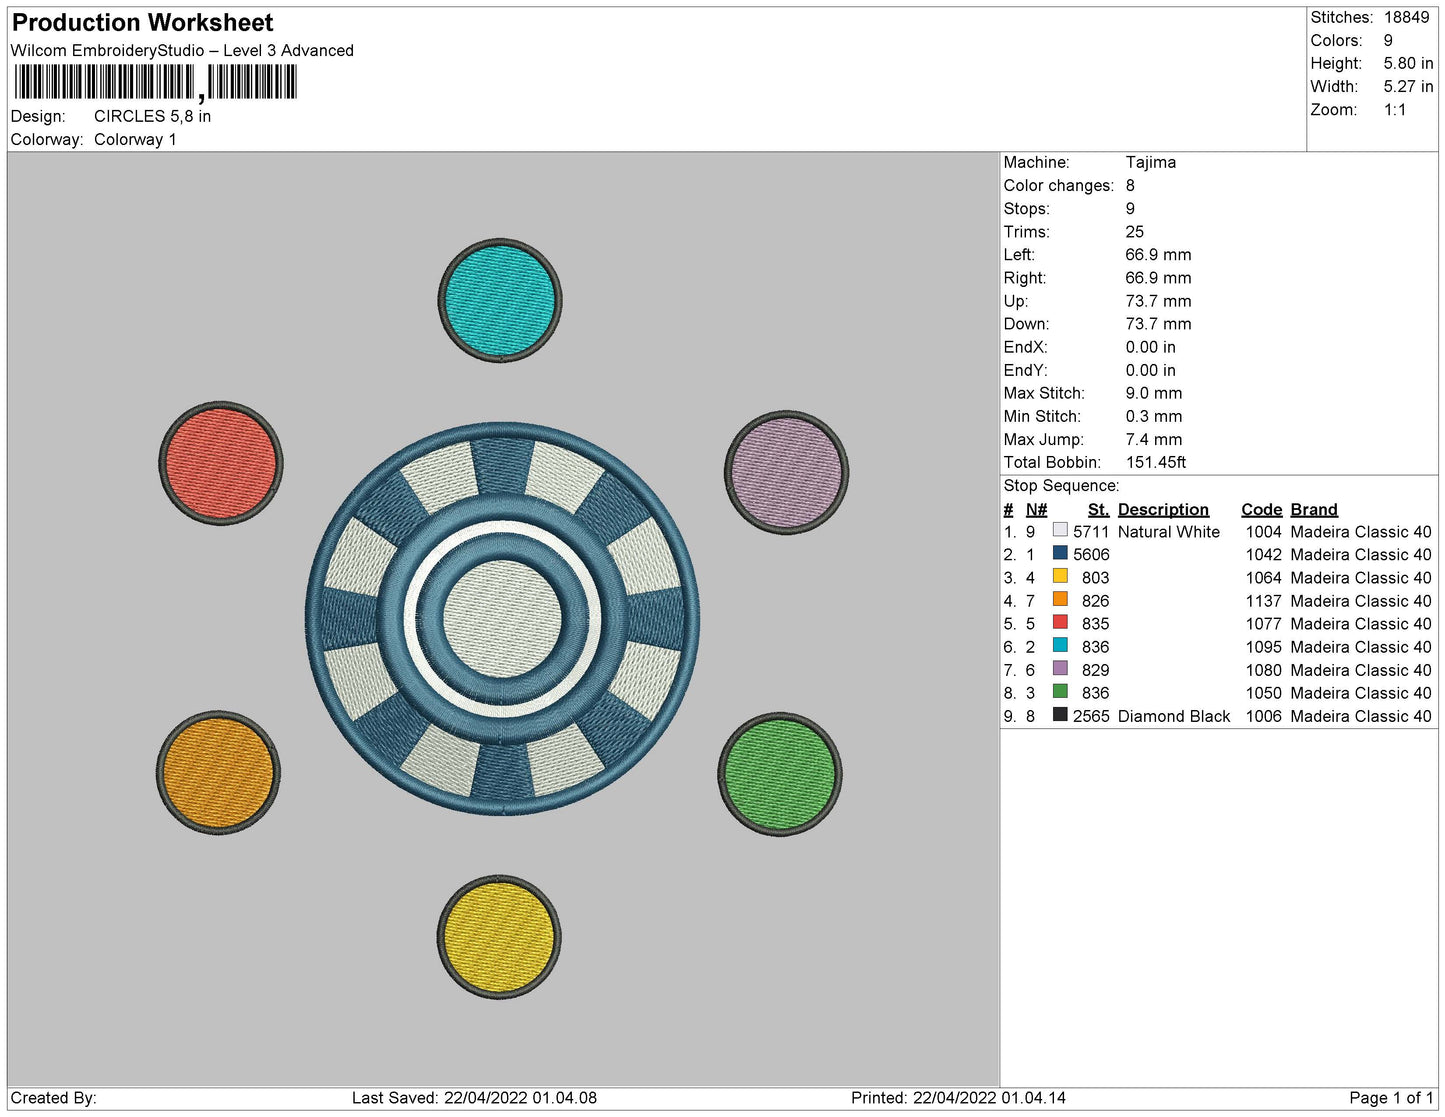Select the orange embroidered circle
This screenshot has height=1117, width=1445.
point(218,773)
